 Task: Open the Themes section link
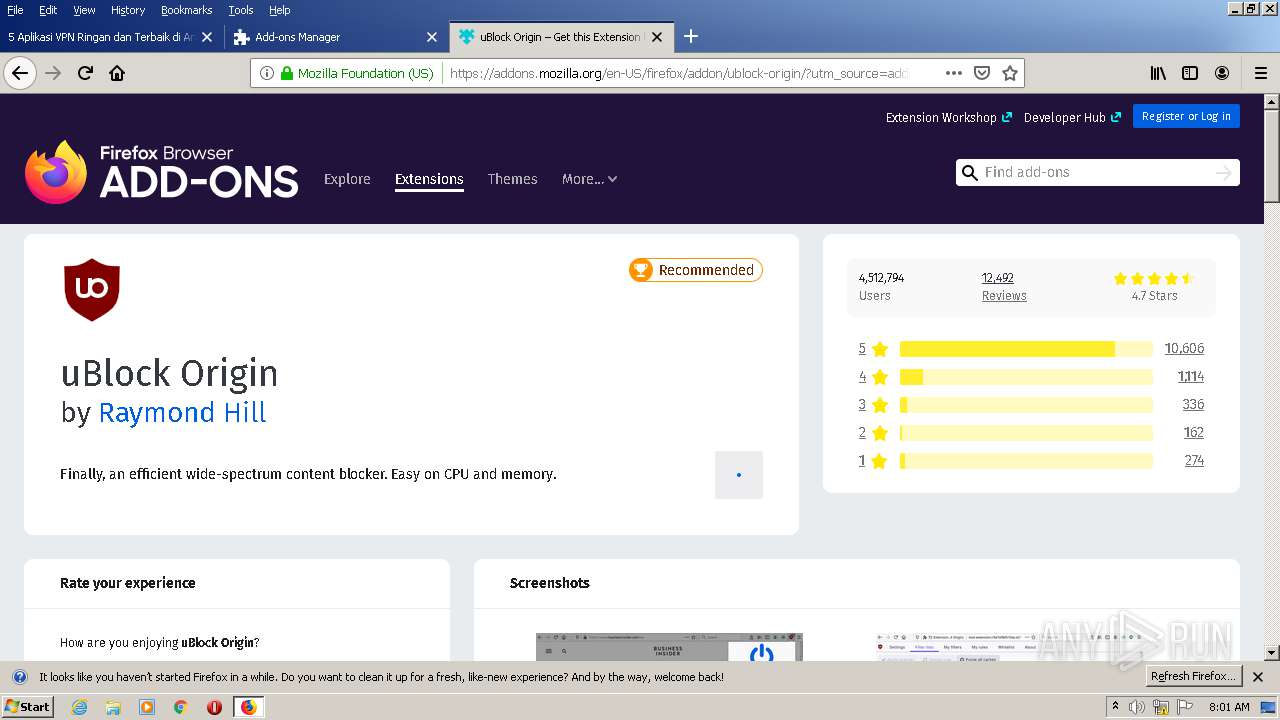[x=513, y=179]
